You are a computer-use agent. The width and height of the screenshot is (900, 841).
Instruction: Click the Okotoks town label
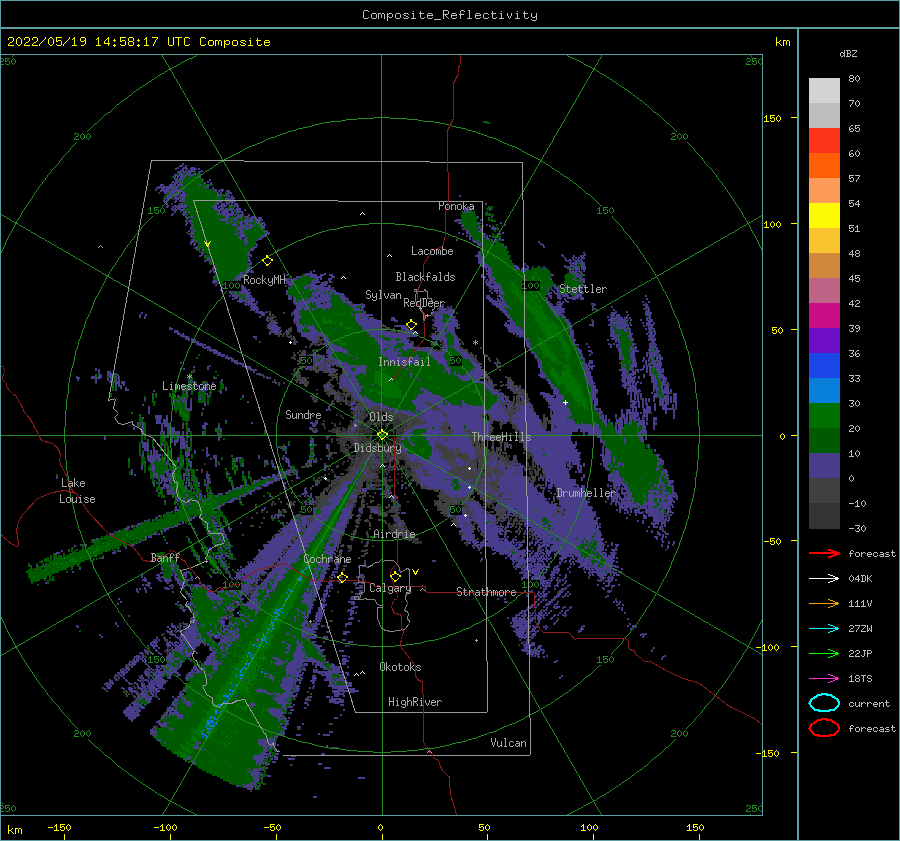(400, 667)
